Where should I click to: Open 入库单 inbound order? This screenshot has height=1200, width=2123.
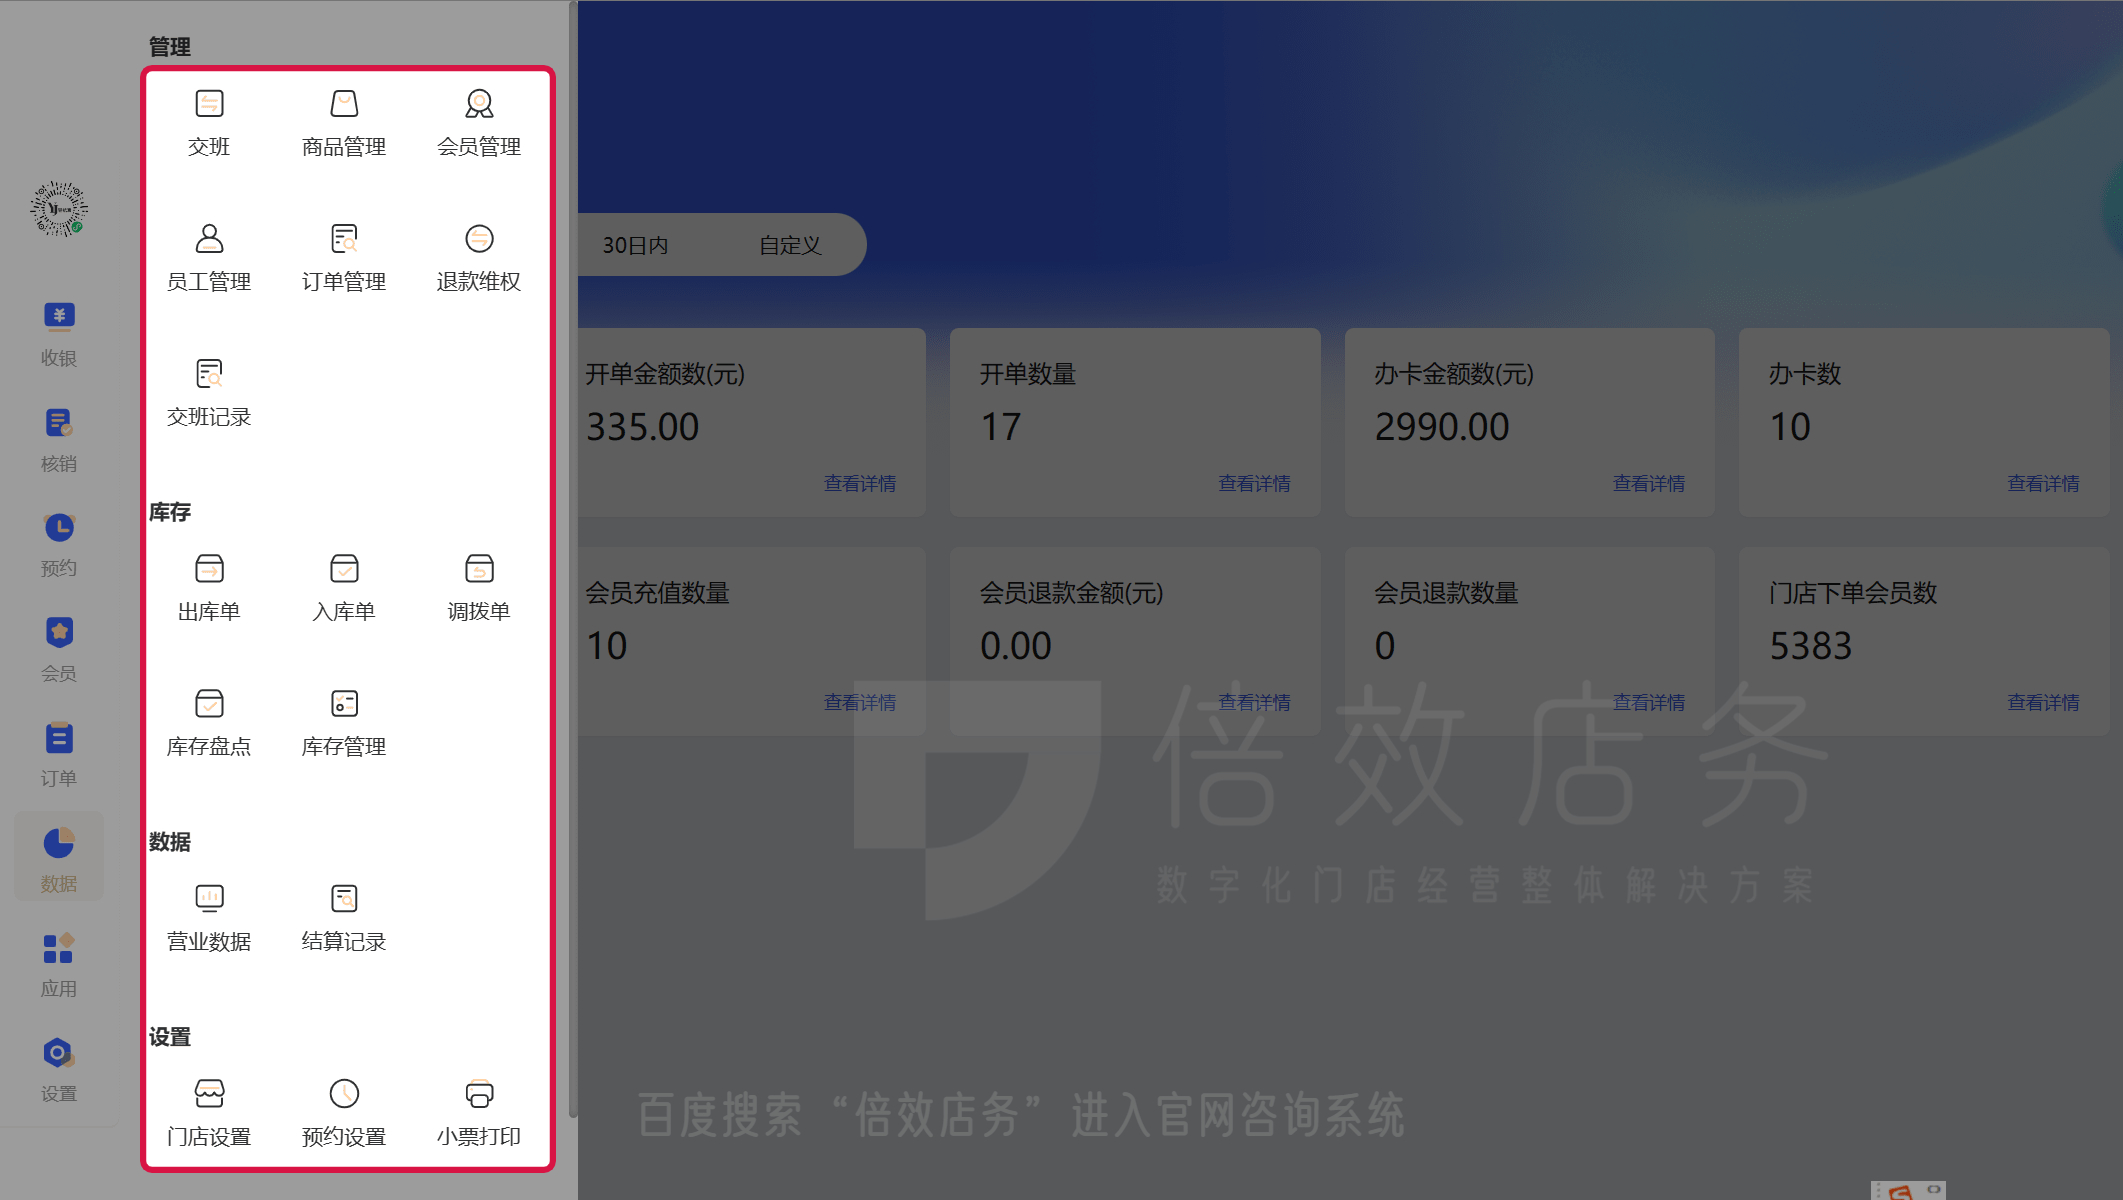pyautogui.click(x=344, y=588)
